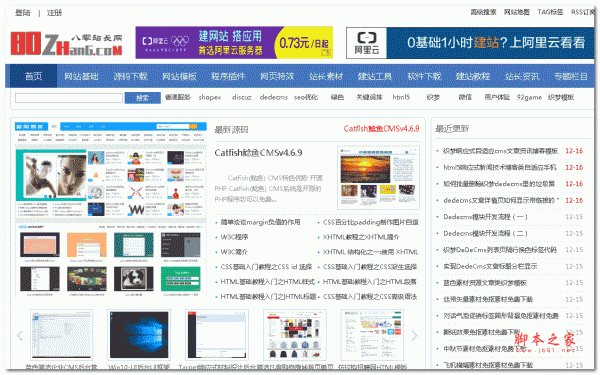Open 网页特效 nav item

point(277,76)
